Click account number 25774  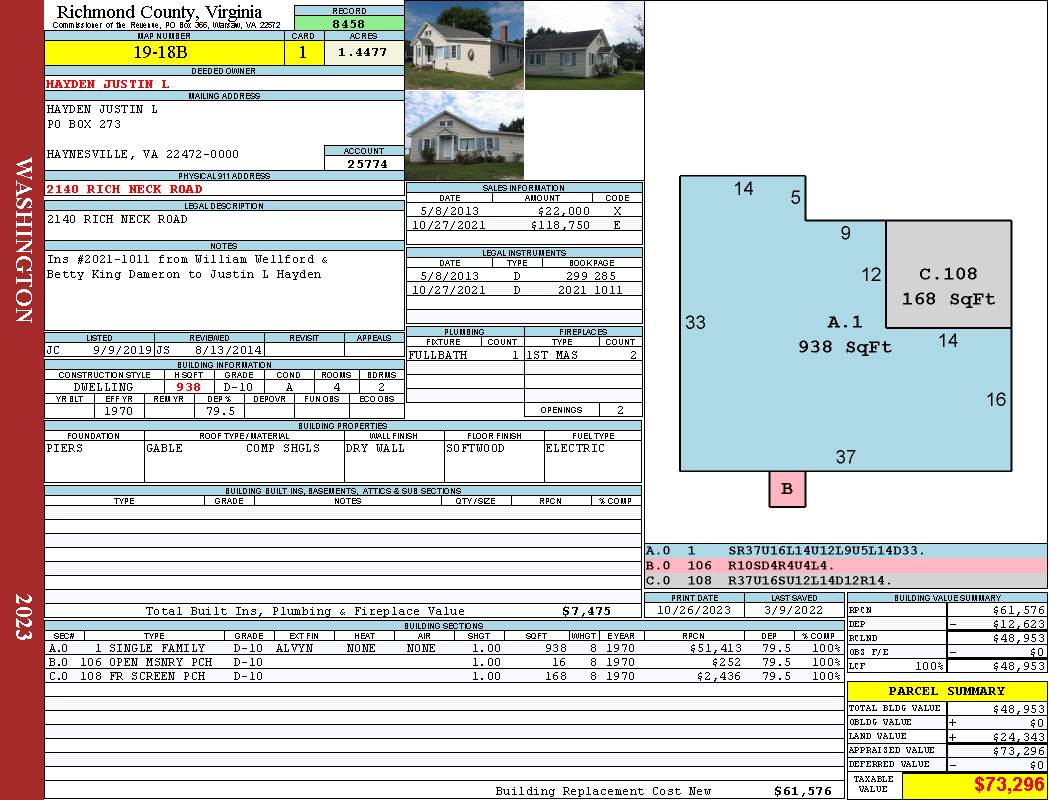[x=367, y=163]
